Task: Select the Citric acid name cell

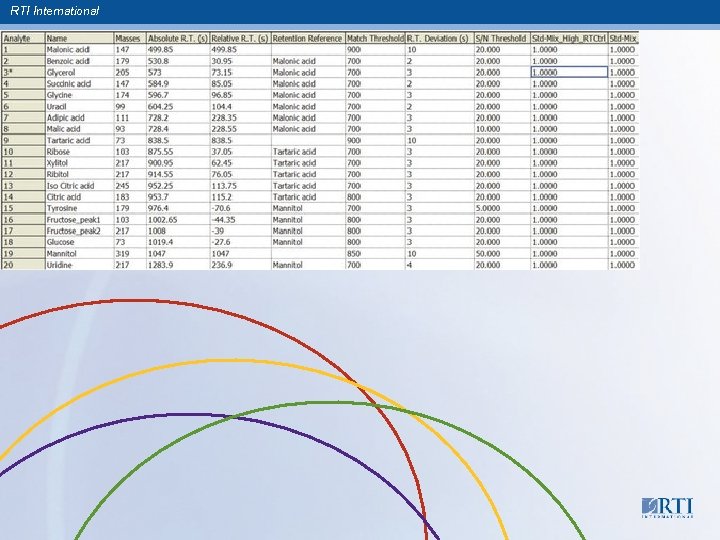Action: pos(79,197)
